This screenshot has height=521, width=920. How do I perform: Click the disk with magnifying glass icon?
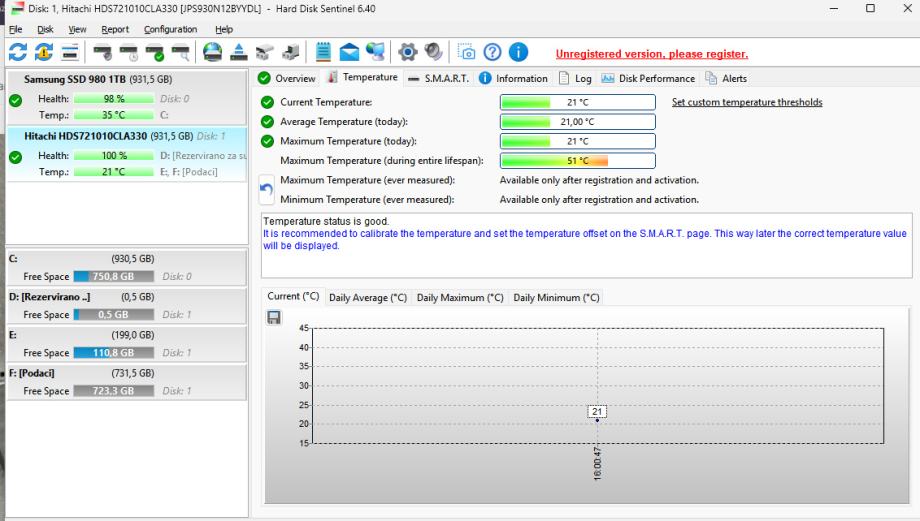click(x=180, y=52)
